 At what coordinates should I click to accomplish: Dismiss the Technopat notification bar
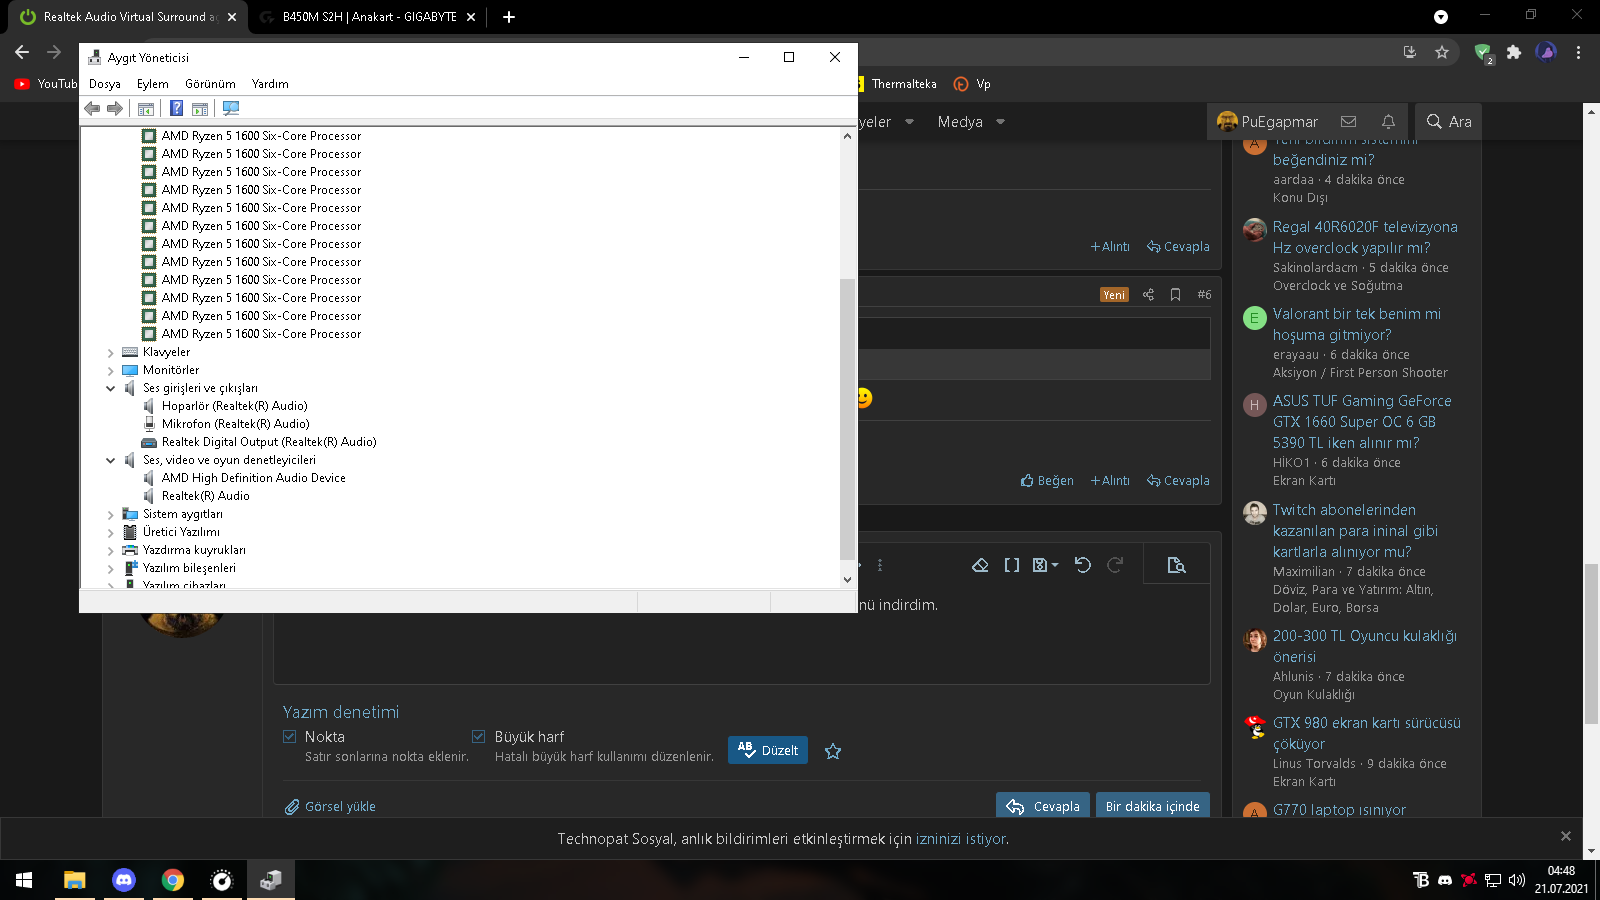pos(1566,836)
